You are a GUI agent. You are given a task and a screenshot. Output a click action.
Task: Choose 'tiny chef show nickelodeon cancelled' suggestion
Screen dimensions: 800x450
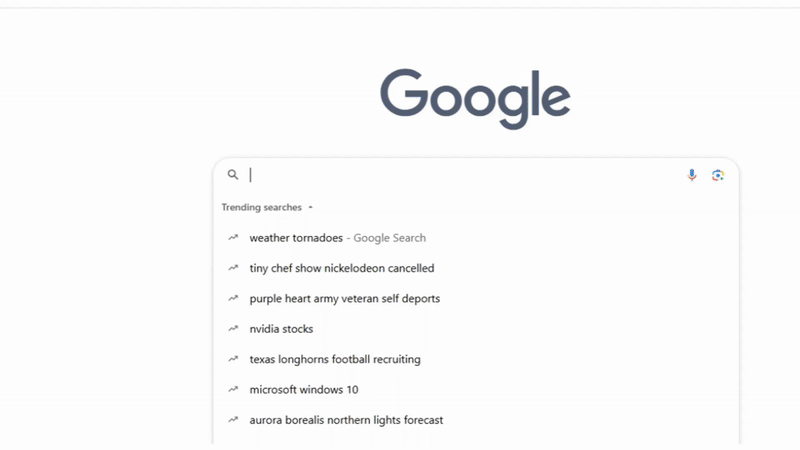(x=341, y=268)
